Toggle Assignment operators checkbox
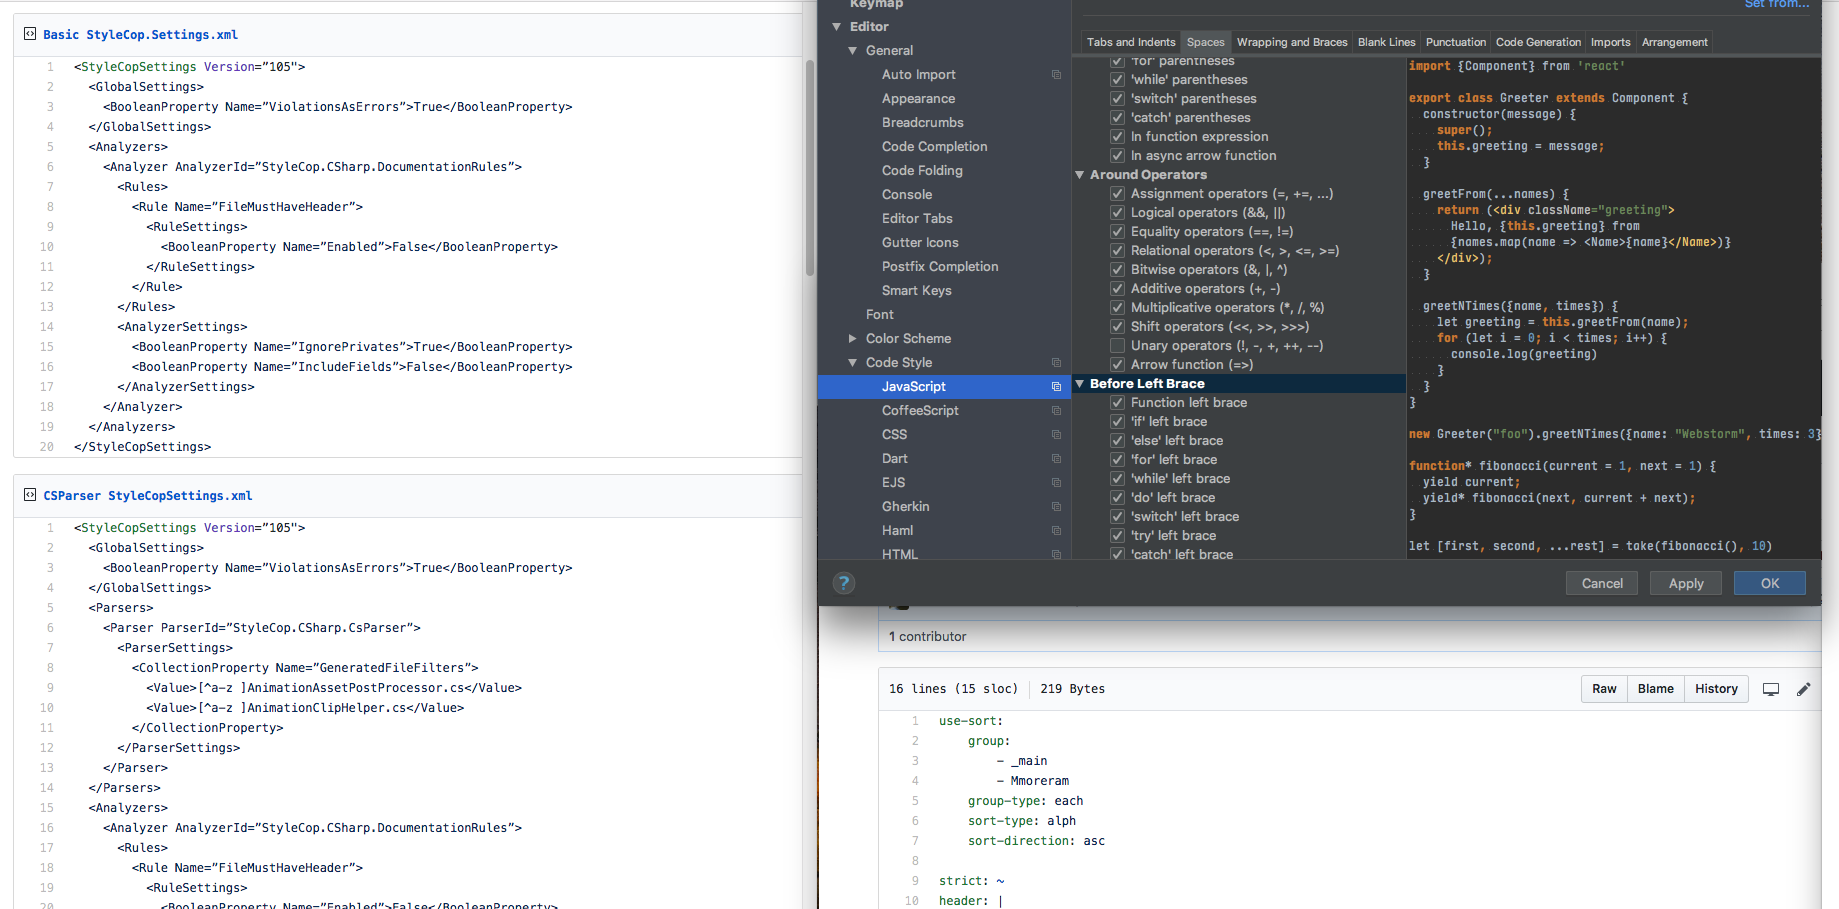1839x909 pixels. (1118, 194)
